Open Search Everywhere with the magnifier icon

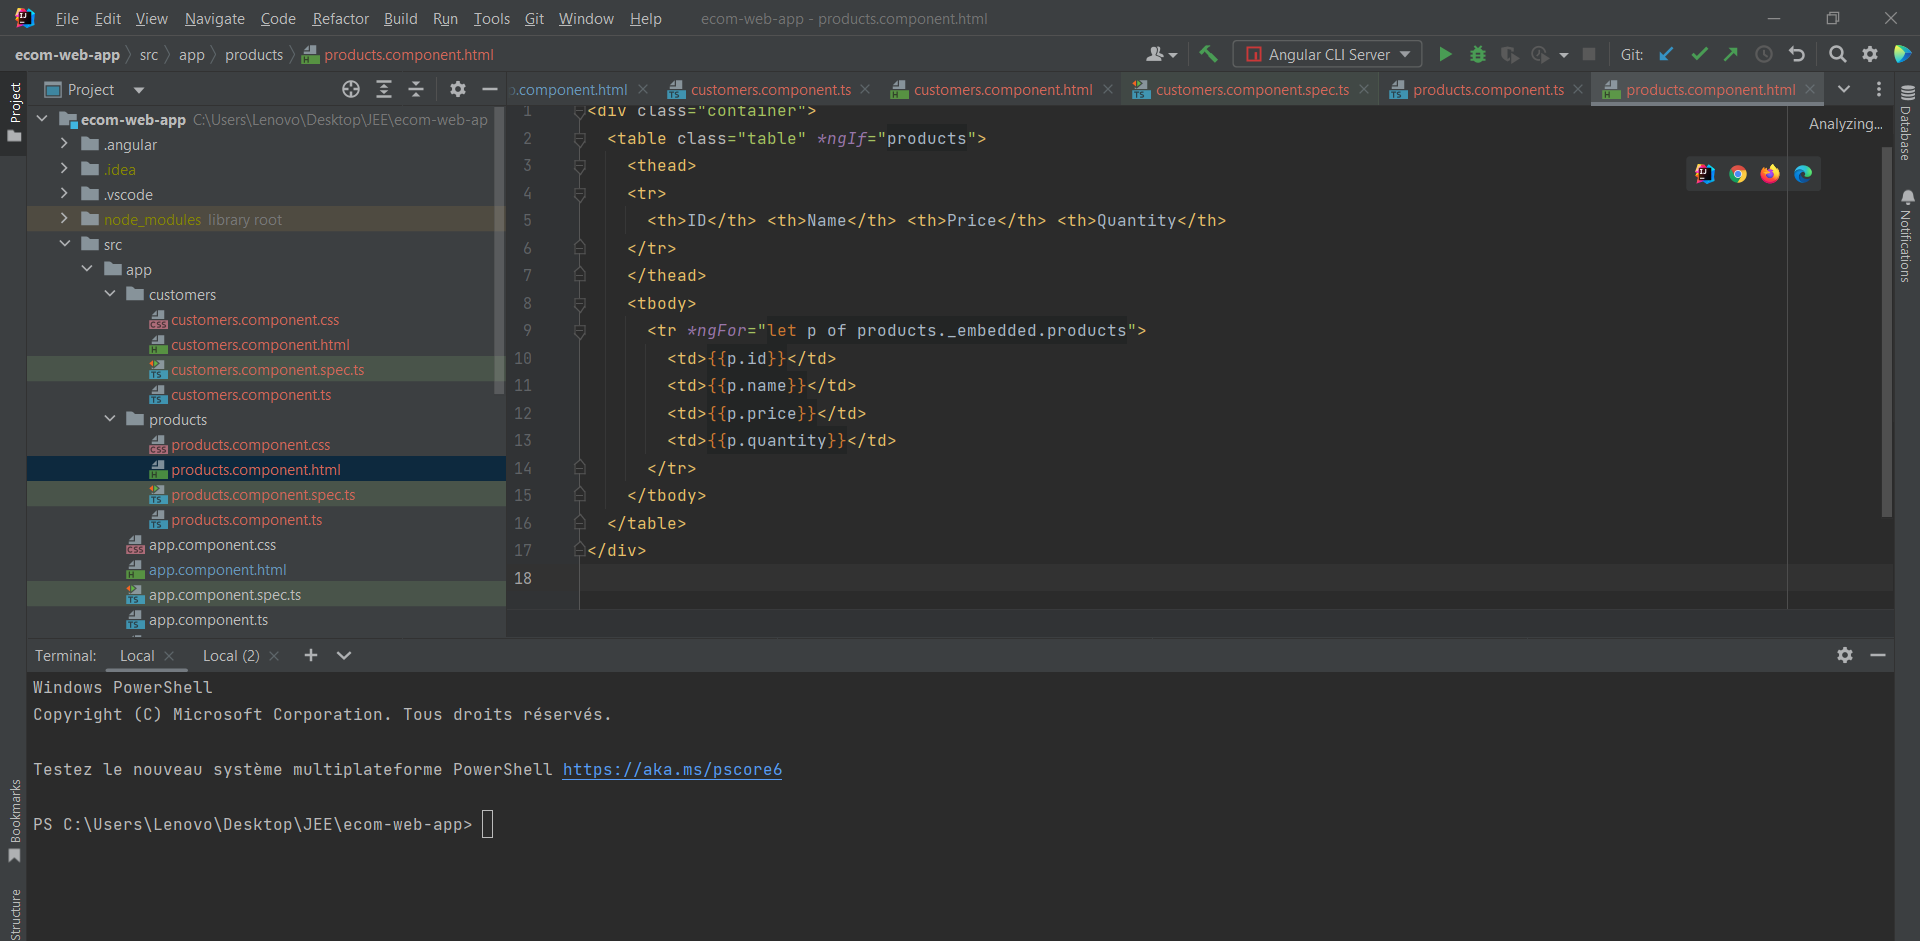(1838, 54)
